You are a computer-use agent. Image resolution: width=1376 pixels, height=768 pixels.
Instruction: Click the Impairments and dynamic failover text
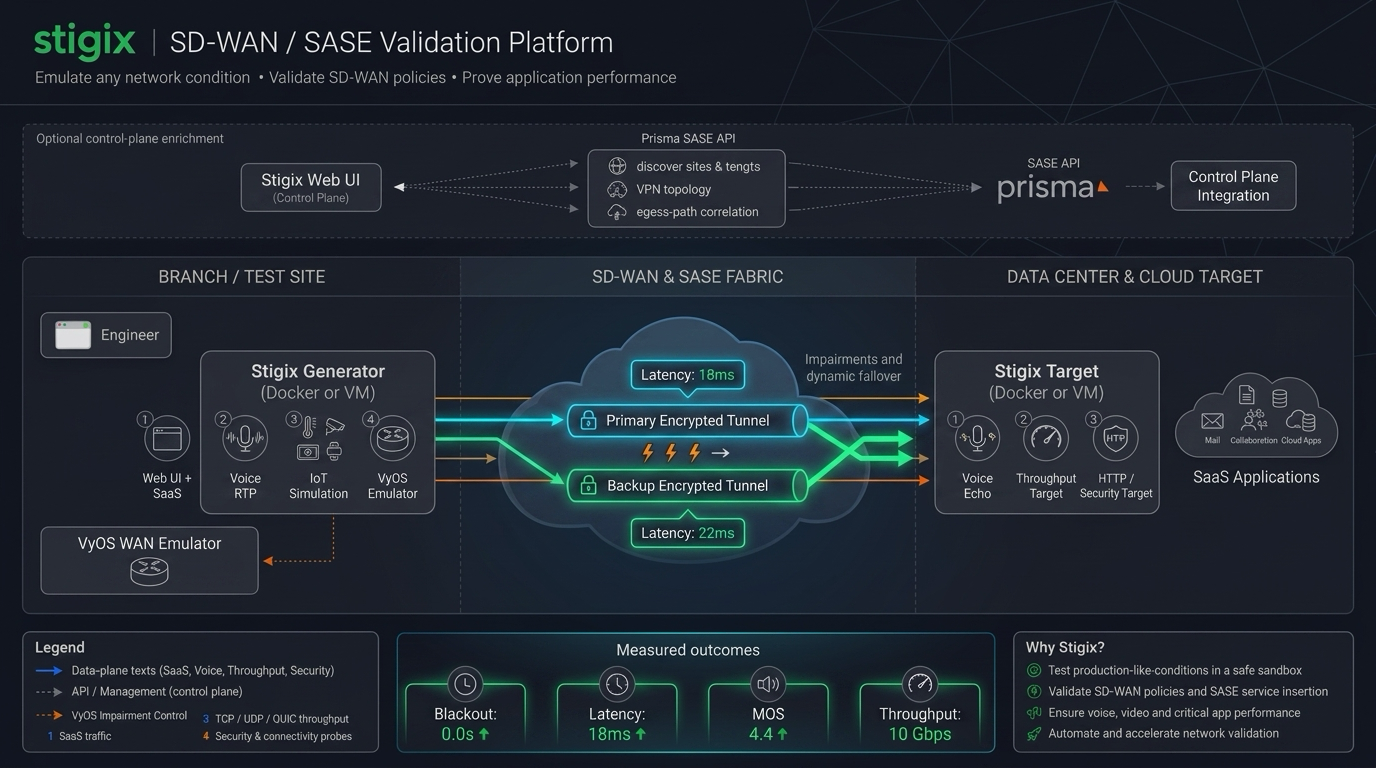pyautogui.click(x=853, y=368)
